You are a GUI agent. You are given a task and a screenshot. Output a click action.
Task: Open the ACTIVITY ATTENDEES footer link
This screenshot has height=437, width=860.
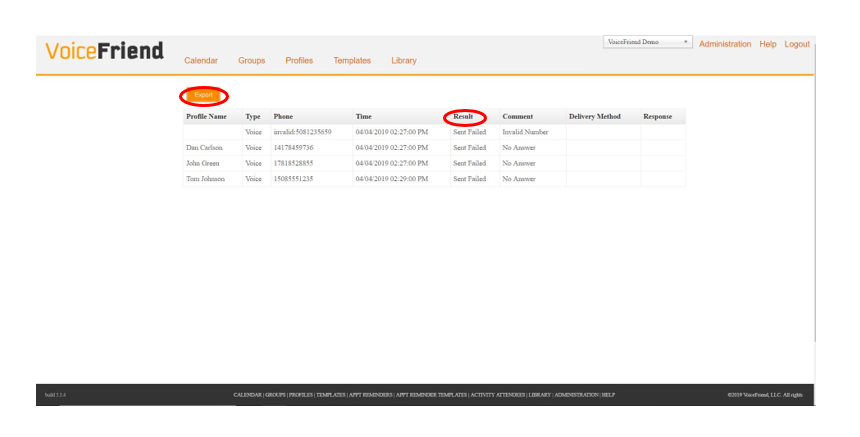[498, 395]
